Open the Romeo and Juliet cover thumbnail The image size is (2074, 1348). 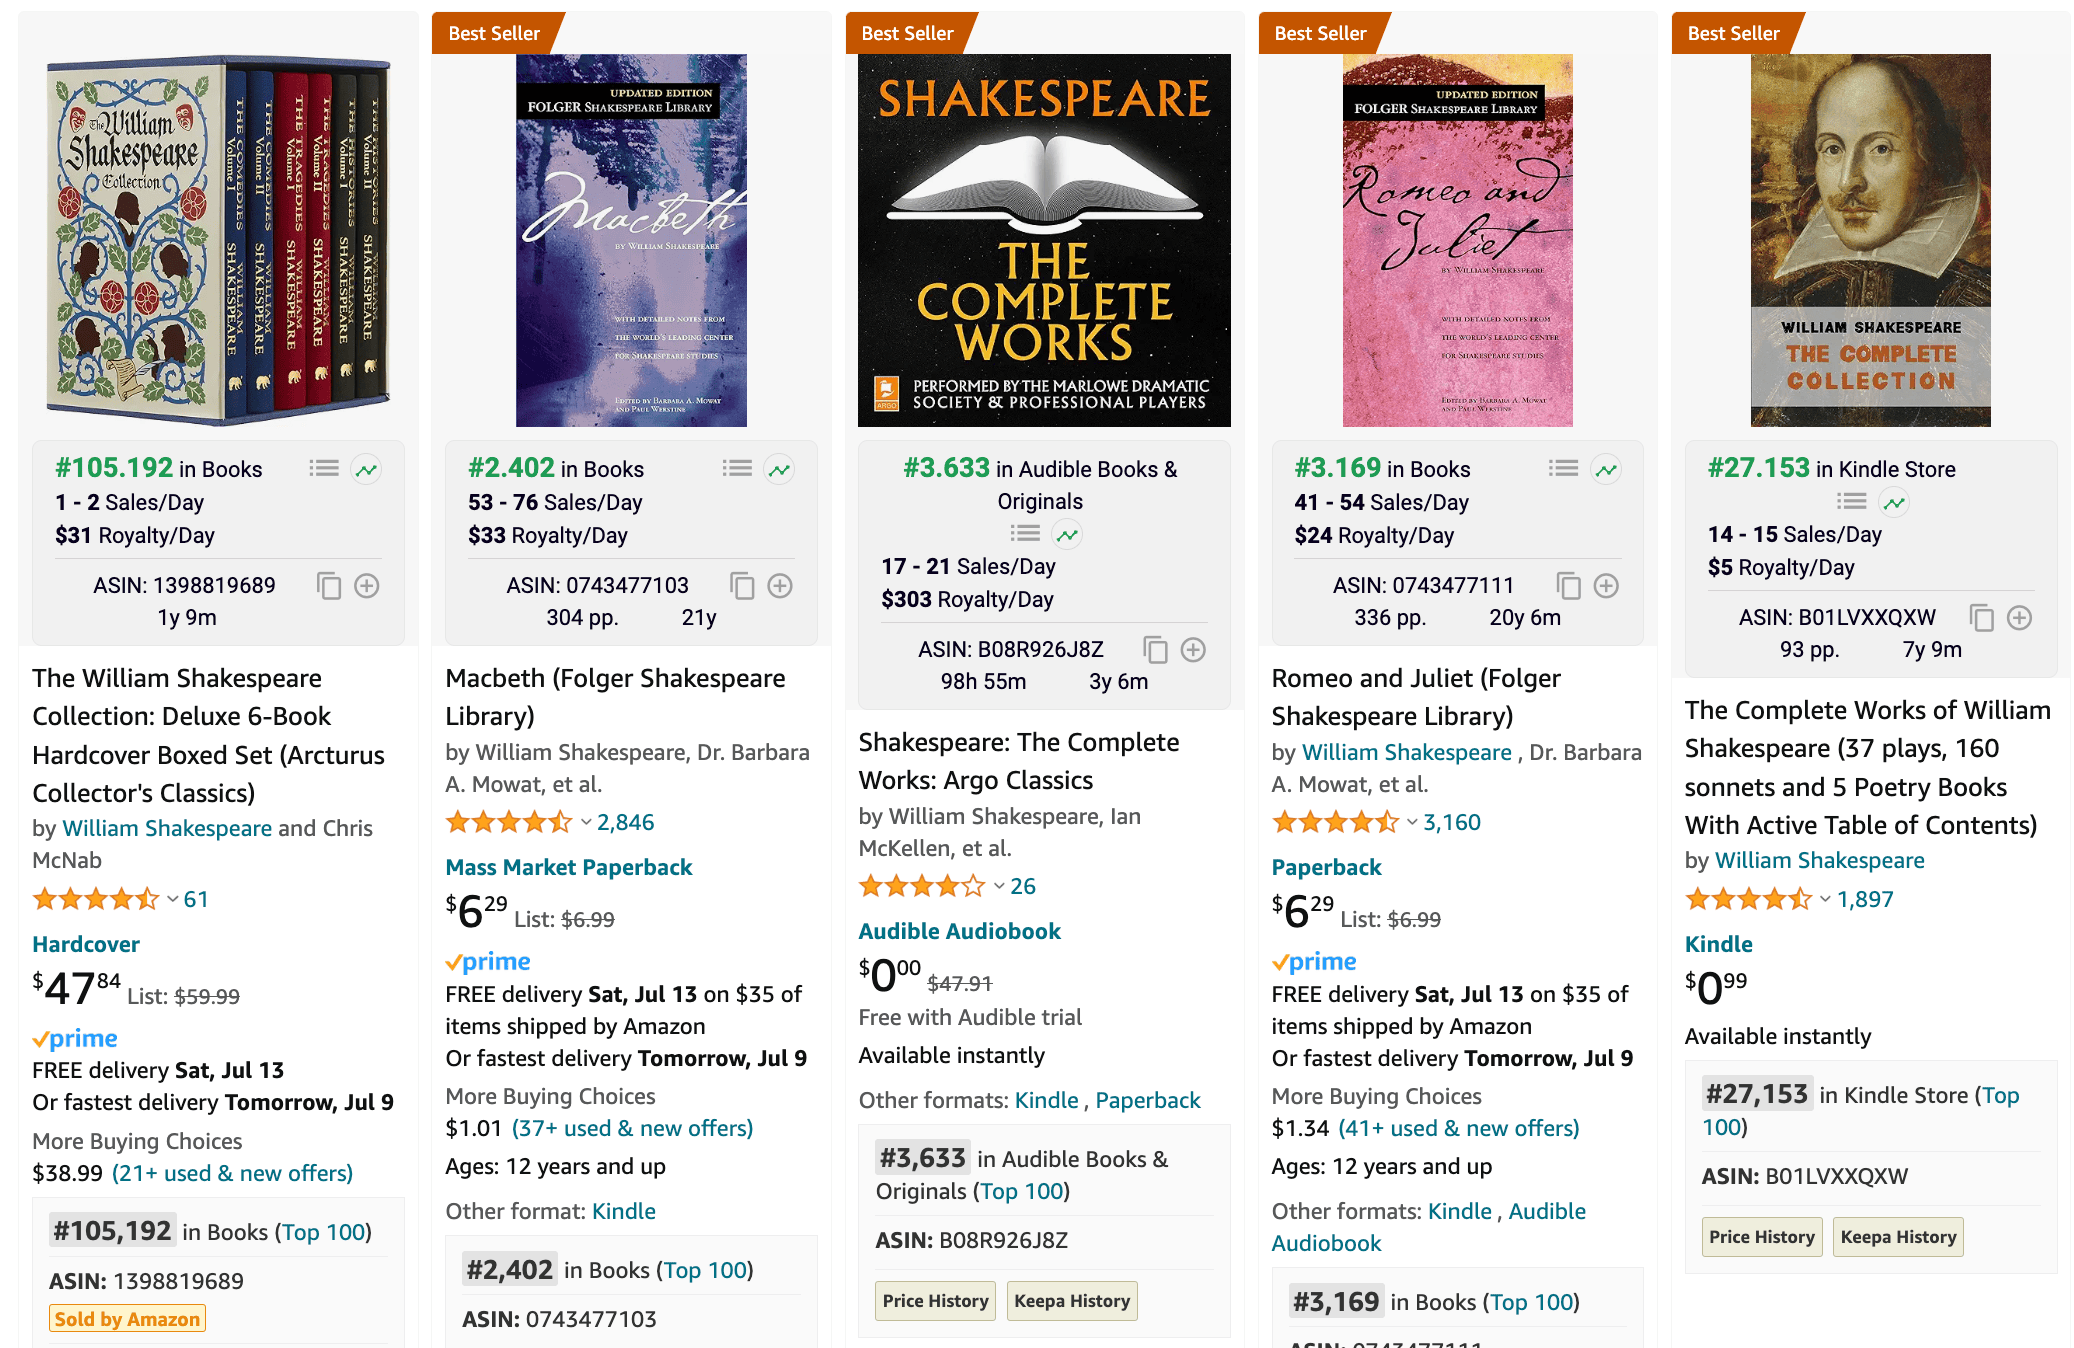(x=1457, y=240)
